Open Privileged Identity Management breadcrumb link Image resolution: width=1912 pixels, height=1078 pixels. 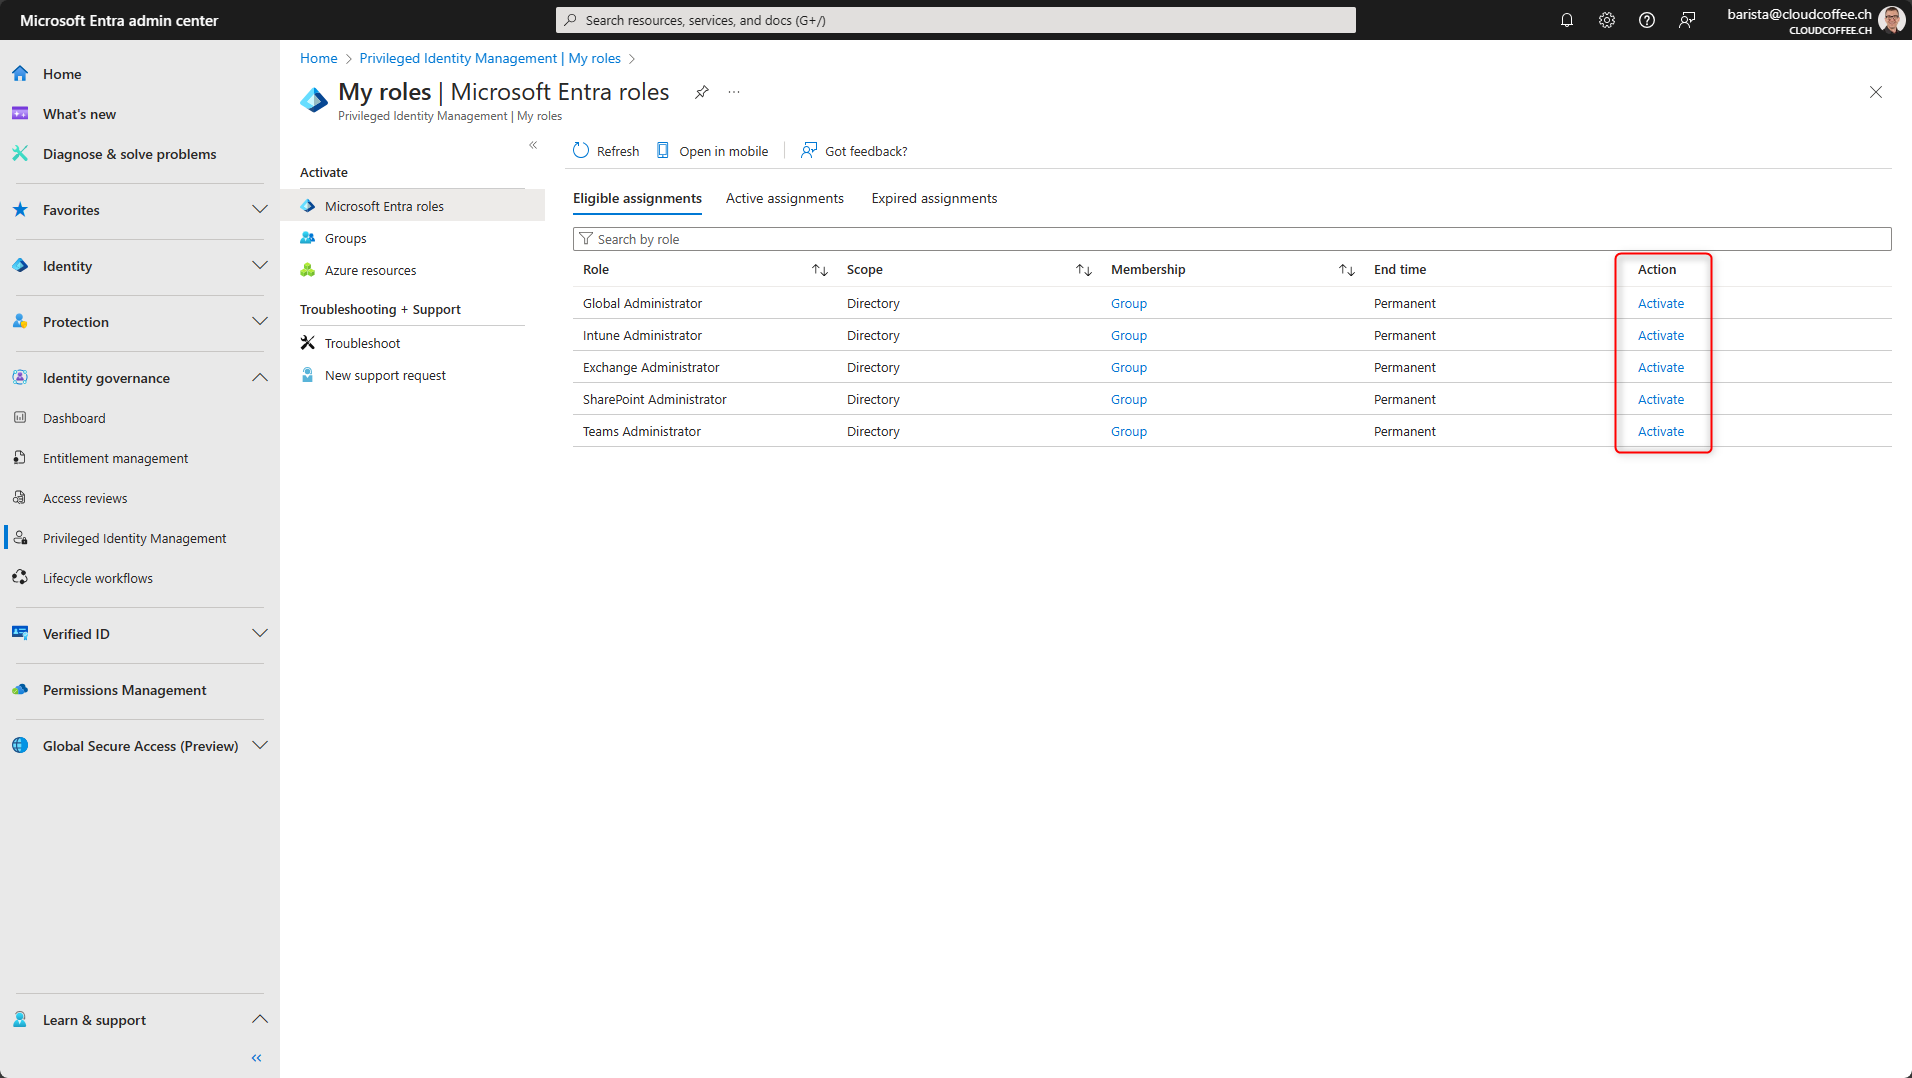click(490, 58)
